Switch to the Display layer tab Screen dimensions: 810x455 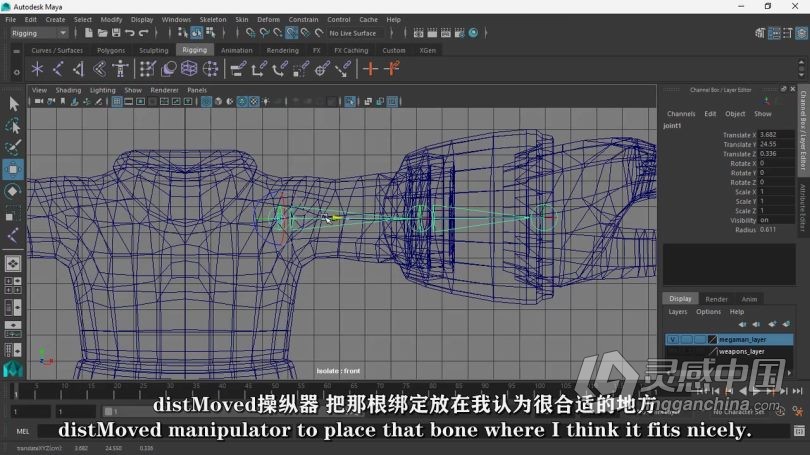pos(680,299)
